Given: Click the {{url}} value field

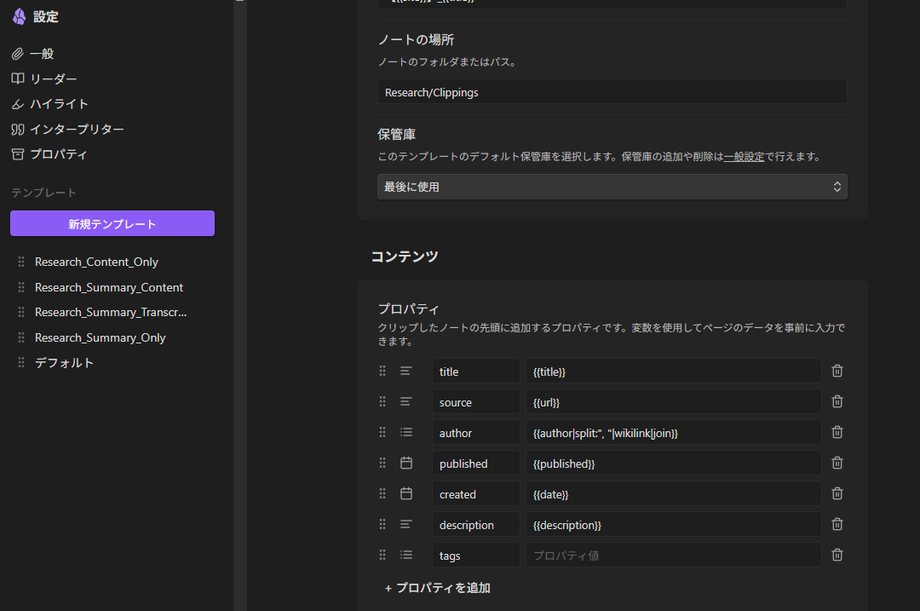Looking at the screenshot, I should tap(674, 402).
